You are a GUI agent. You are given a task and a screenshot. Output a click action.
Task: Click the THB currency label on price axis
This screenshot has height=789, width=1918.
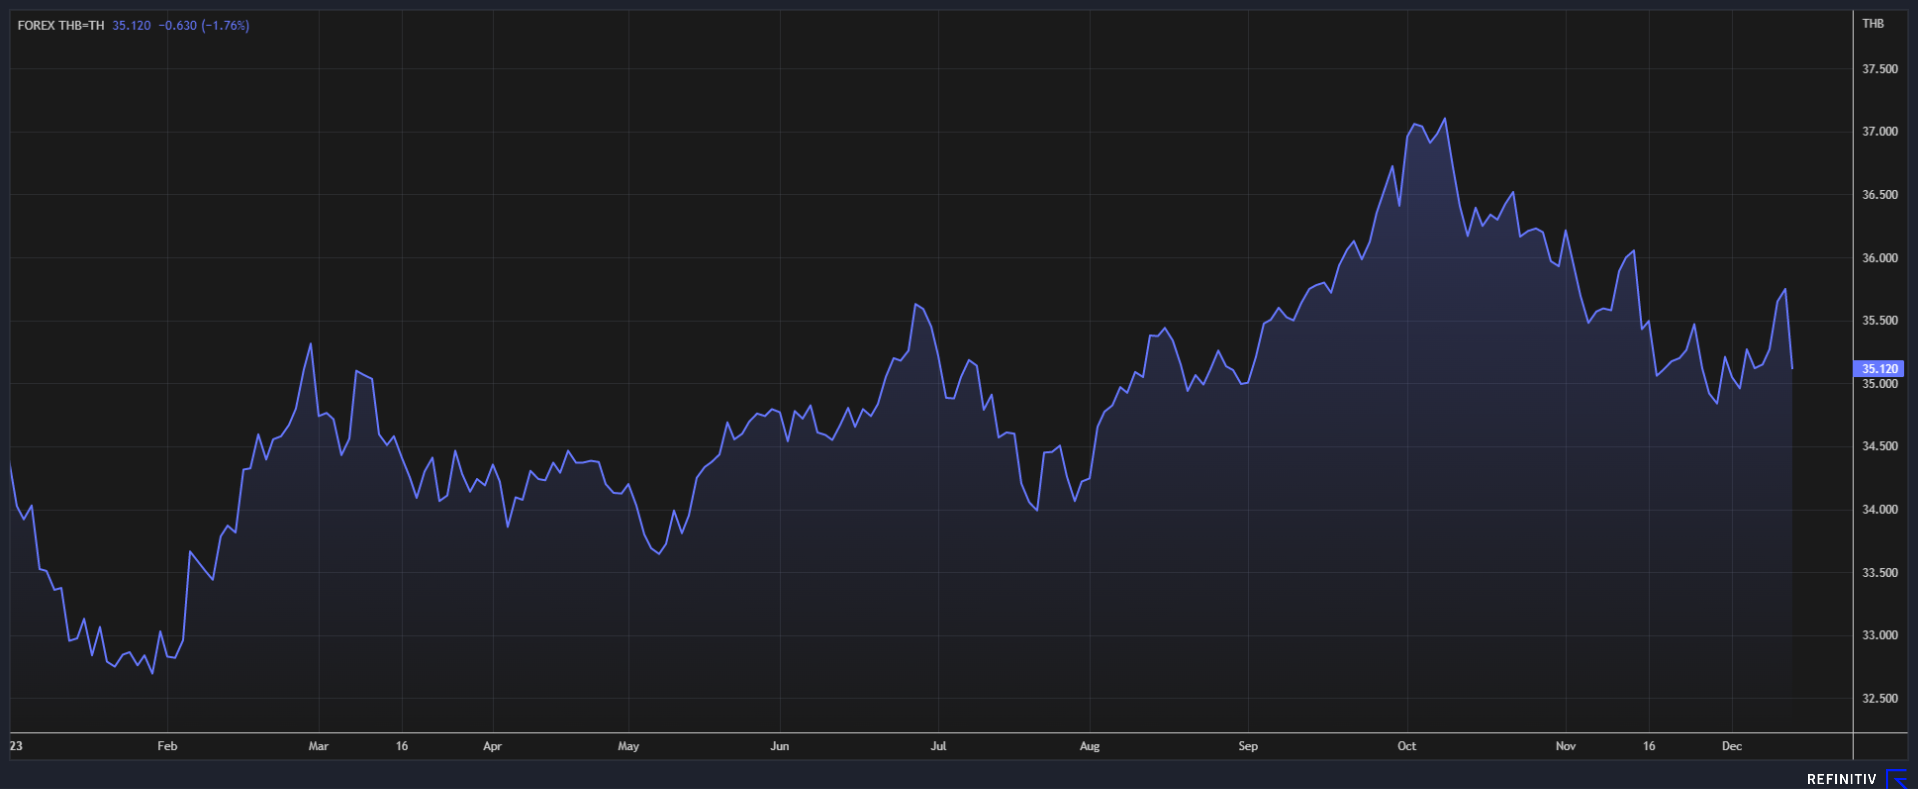tap(1873, 24)
